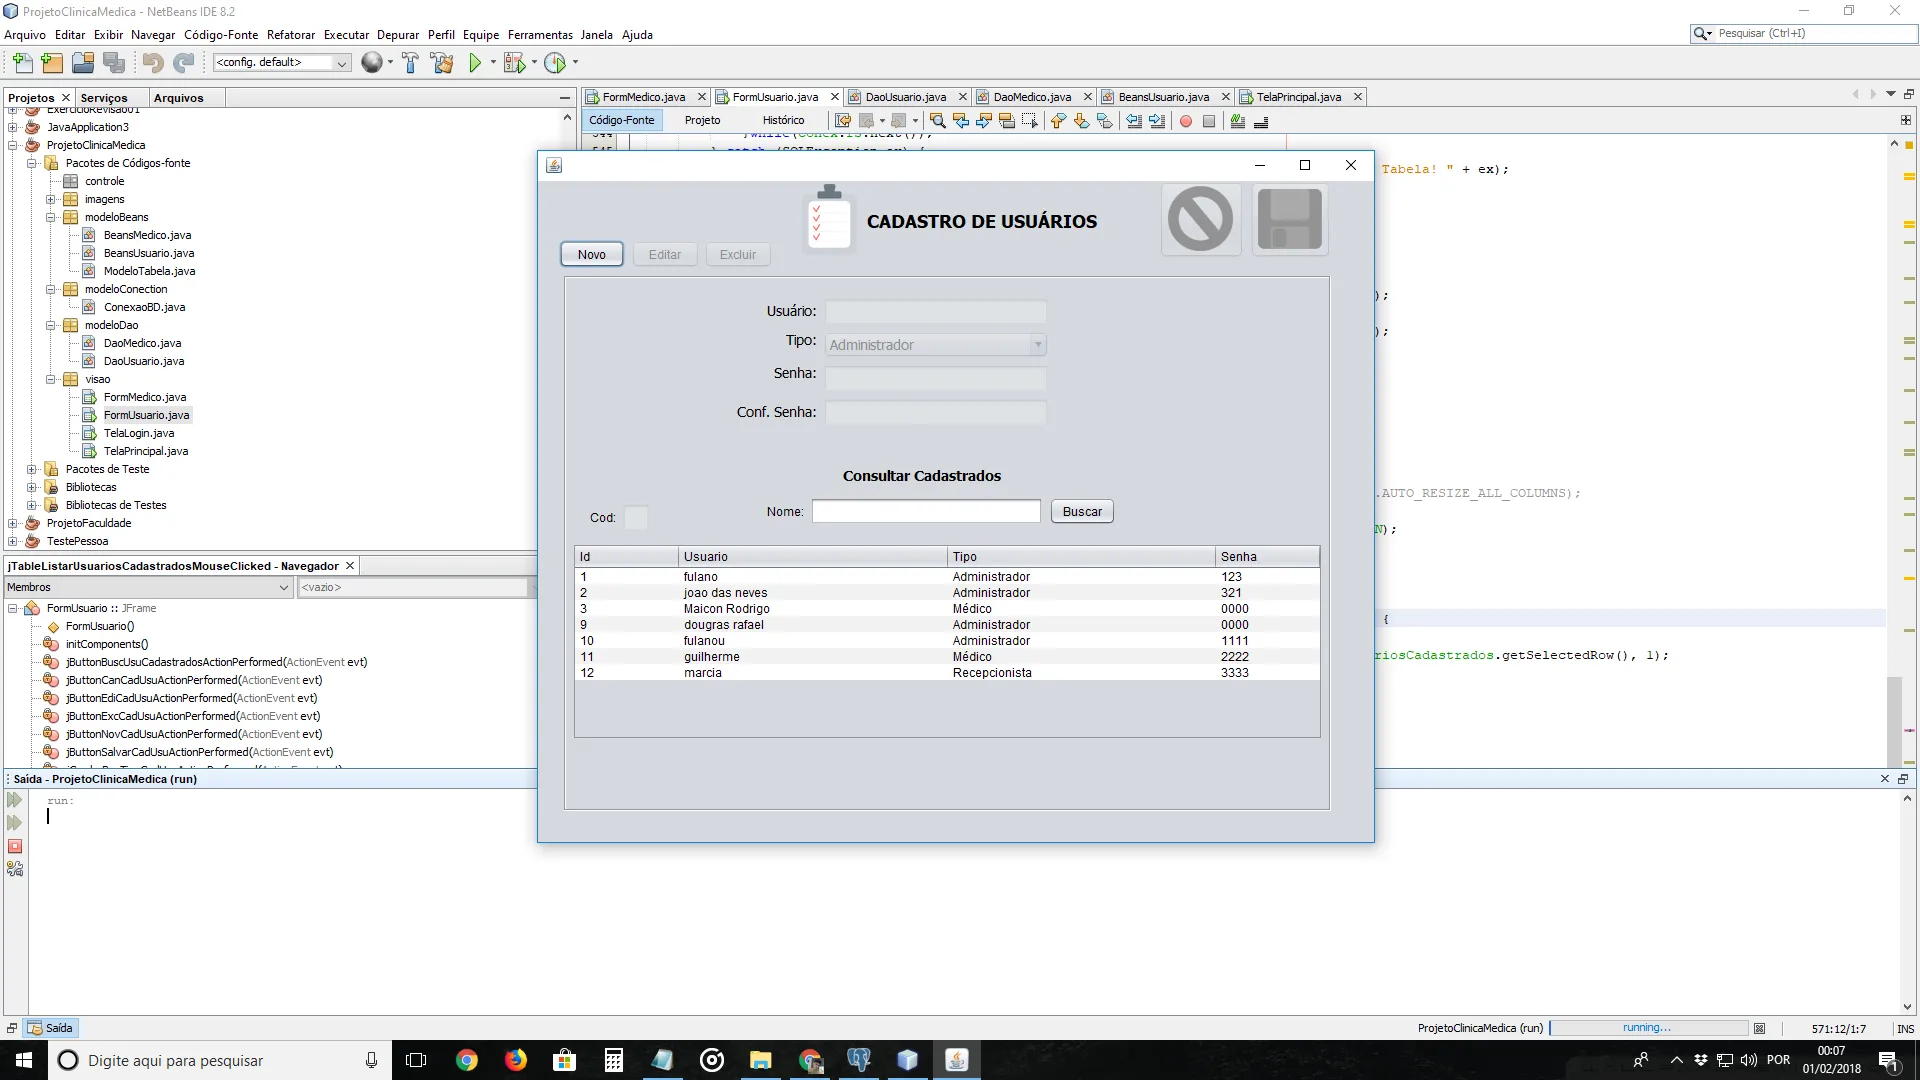The width and height of the screenshot is (1920, 1080).
Task: Click the red stop button in output panel
Action: click(x=15, y=846)
